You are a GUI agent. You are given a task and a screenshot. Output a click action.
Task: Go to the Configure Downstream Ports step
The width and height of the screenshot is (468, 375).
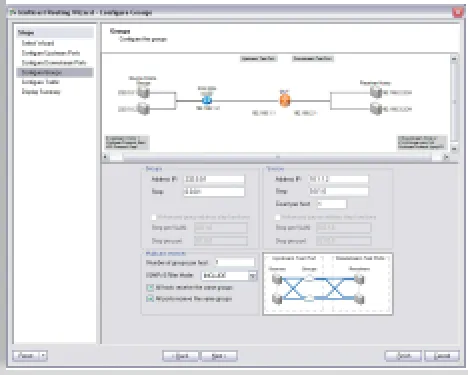point(54,62)
